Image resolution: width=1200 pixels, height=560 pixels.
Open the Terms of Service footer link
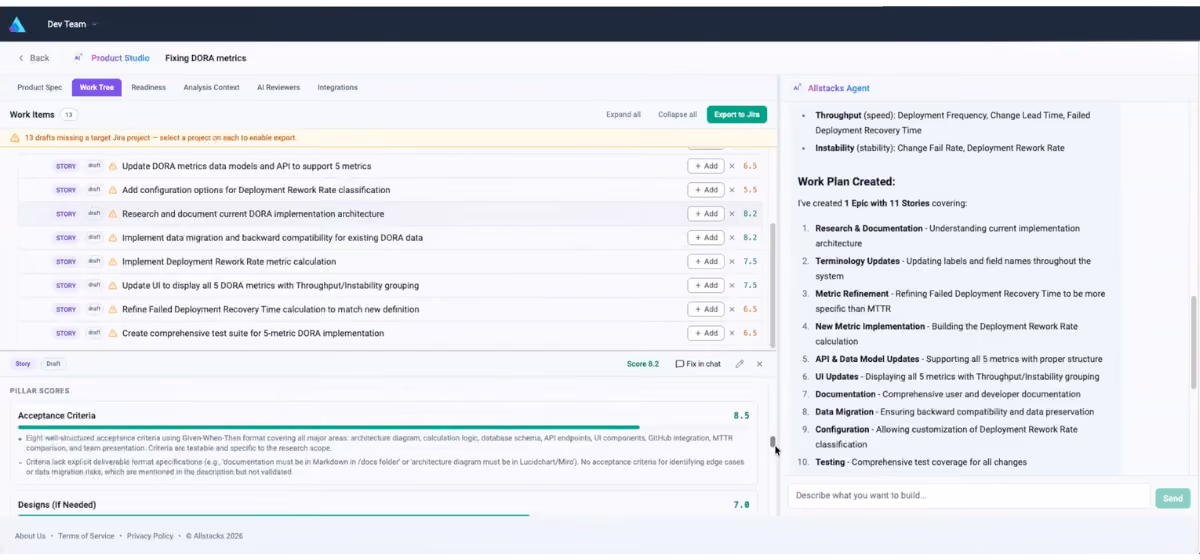click(x=86, y=536)
